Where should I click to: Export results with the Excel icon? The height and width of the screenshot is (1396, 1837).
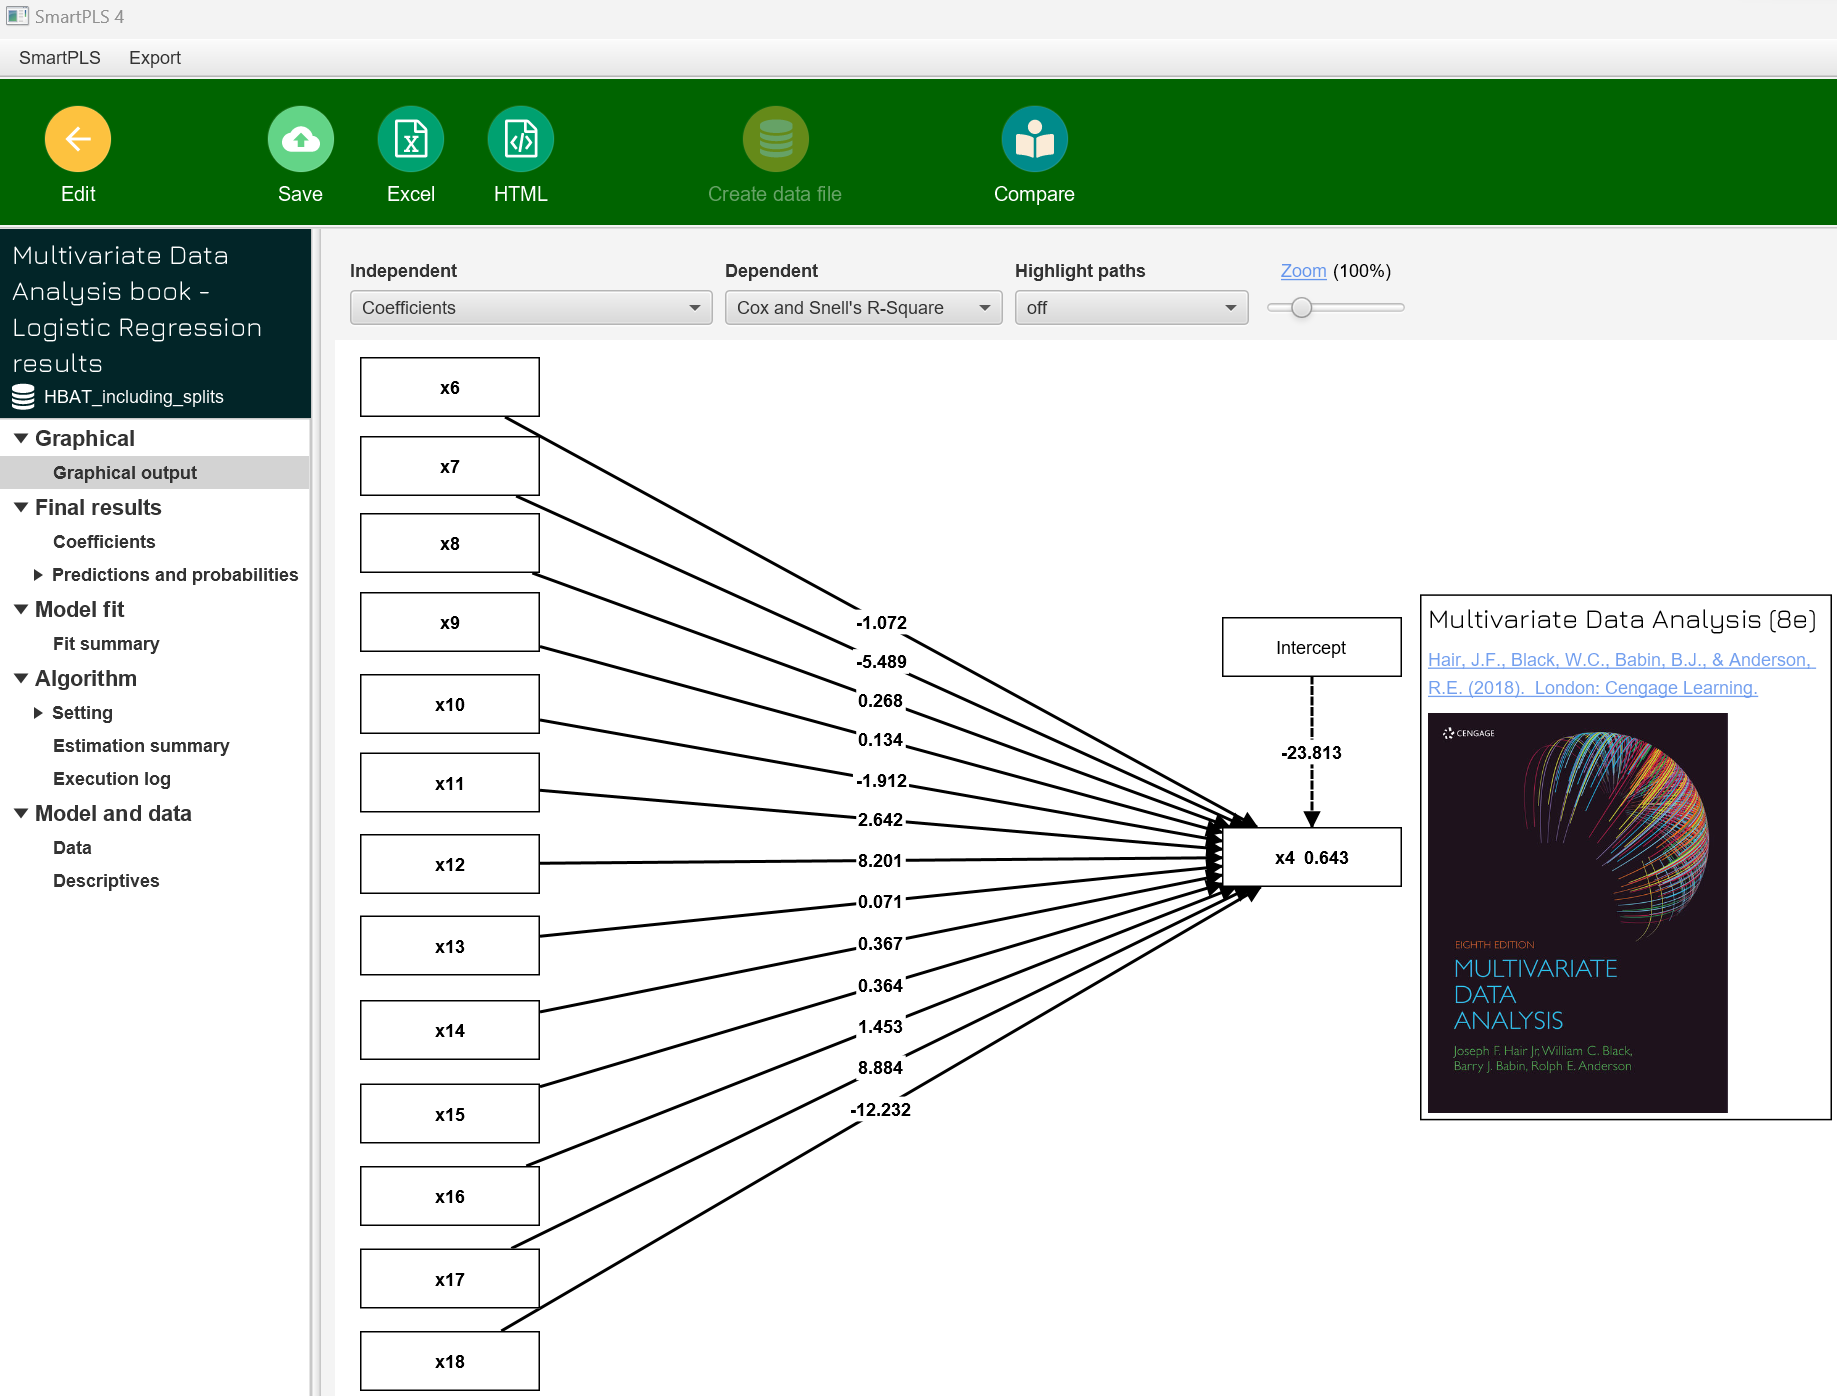(410, 140)
